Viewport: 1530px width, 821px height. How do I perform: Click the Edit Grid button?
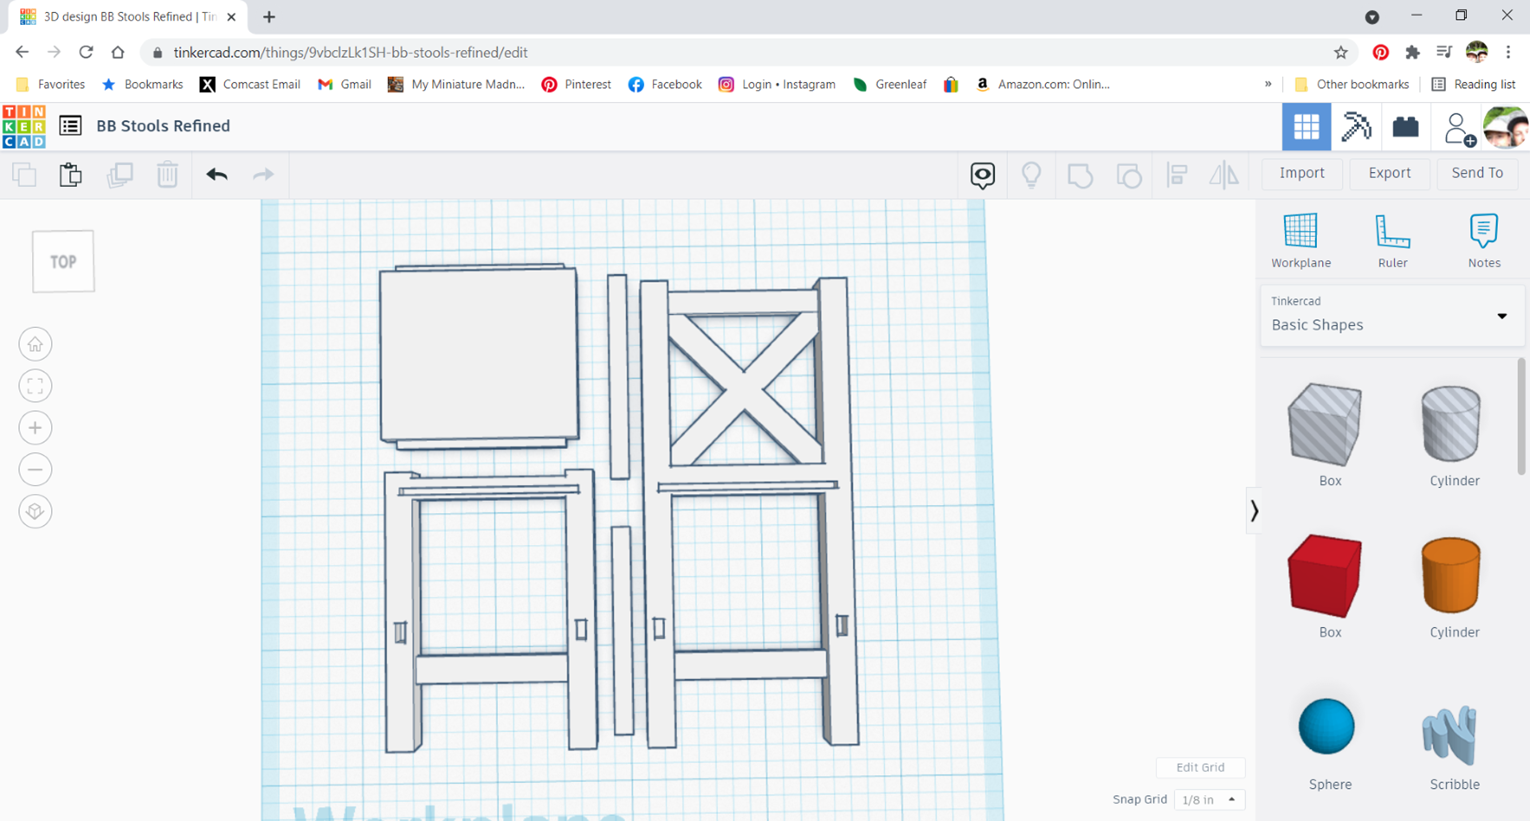pyautogui.click(x=1200, y=768)
